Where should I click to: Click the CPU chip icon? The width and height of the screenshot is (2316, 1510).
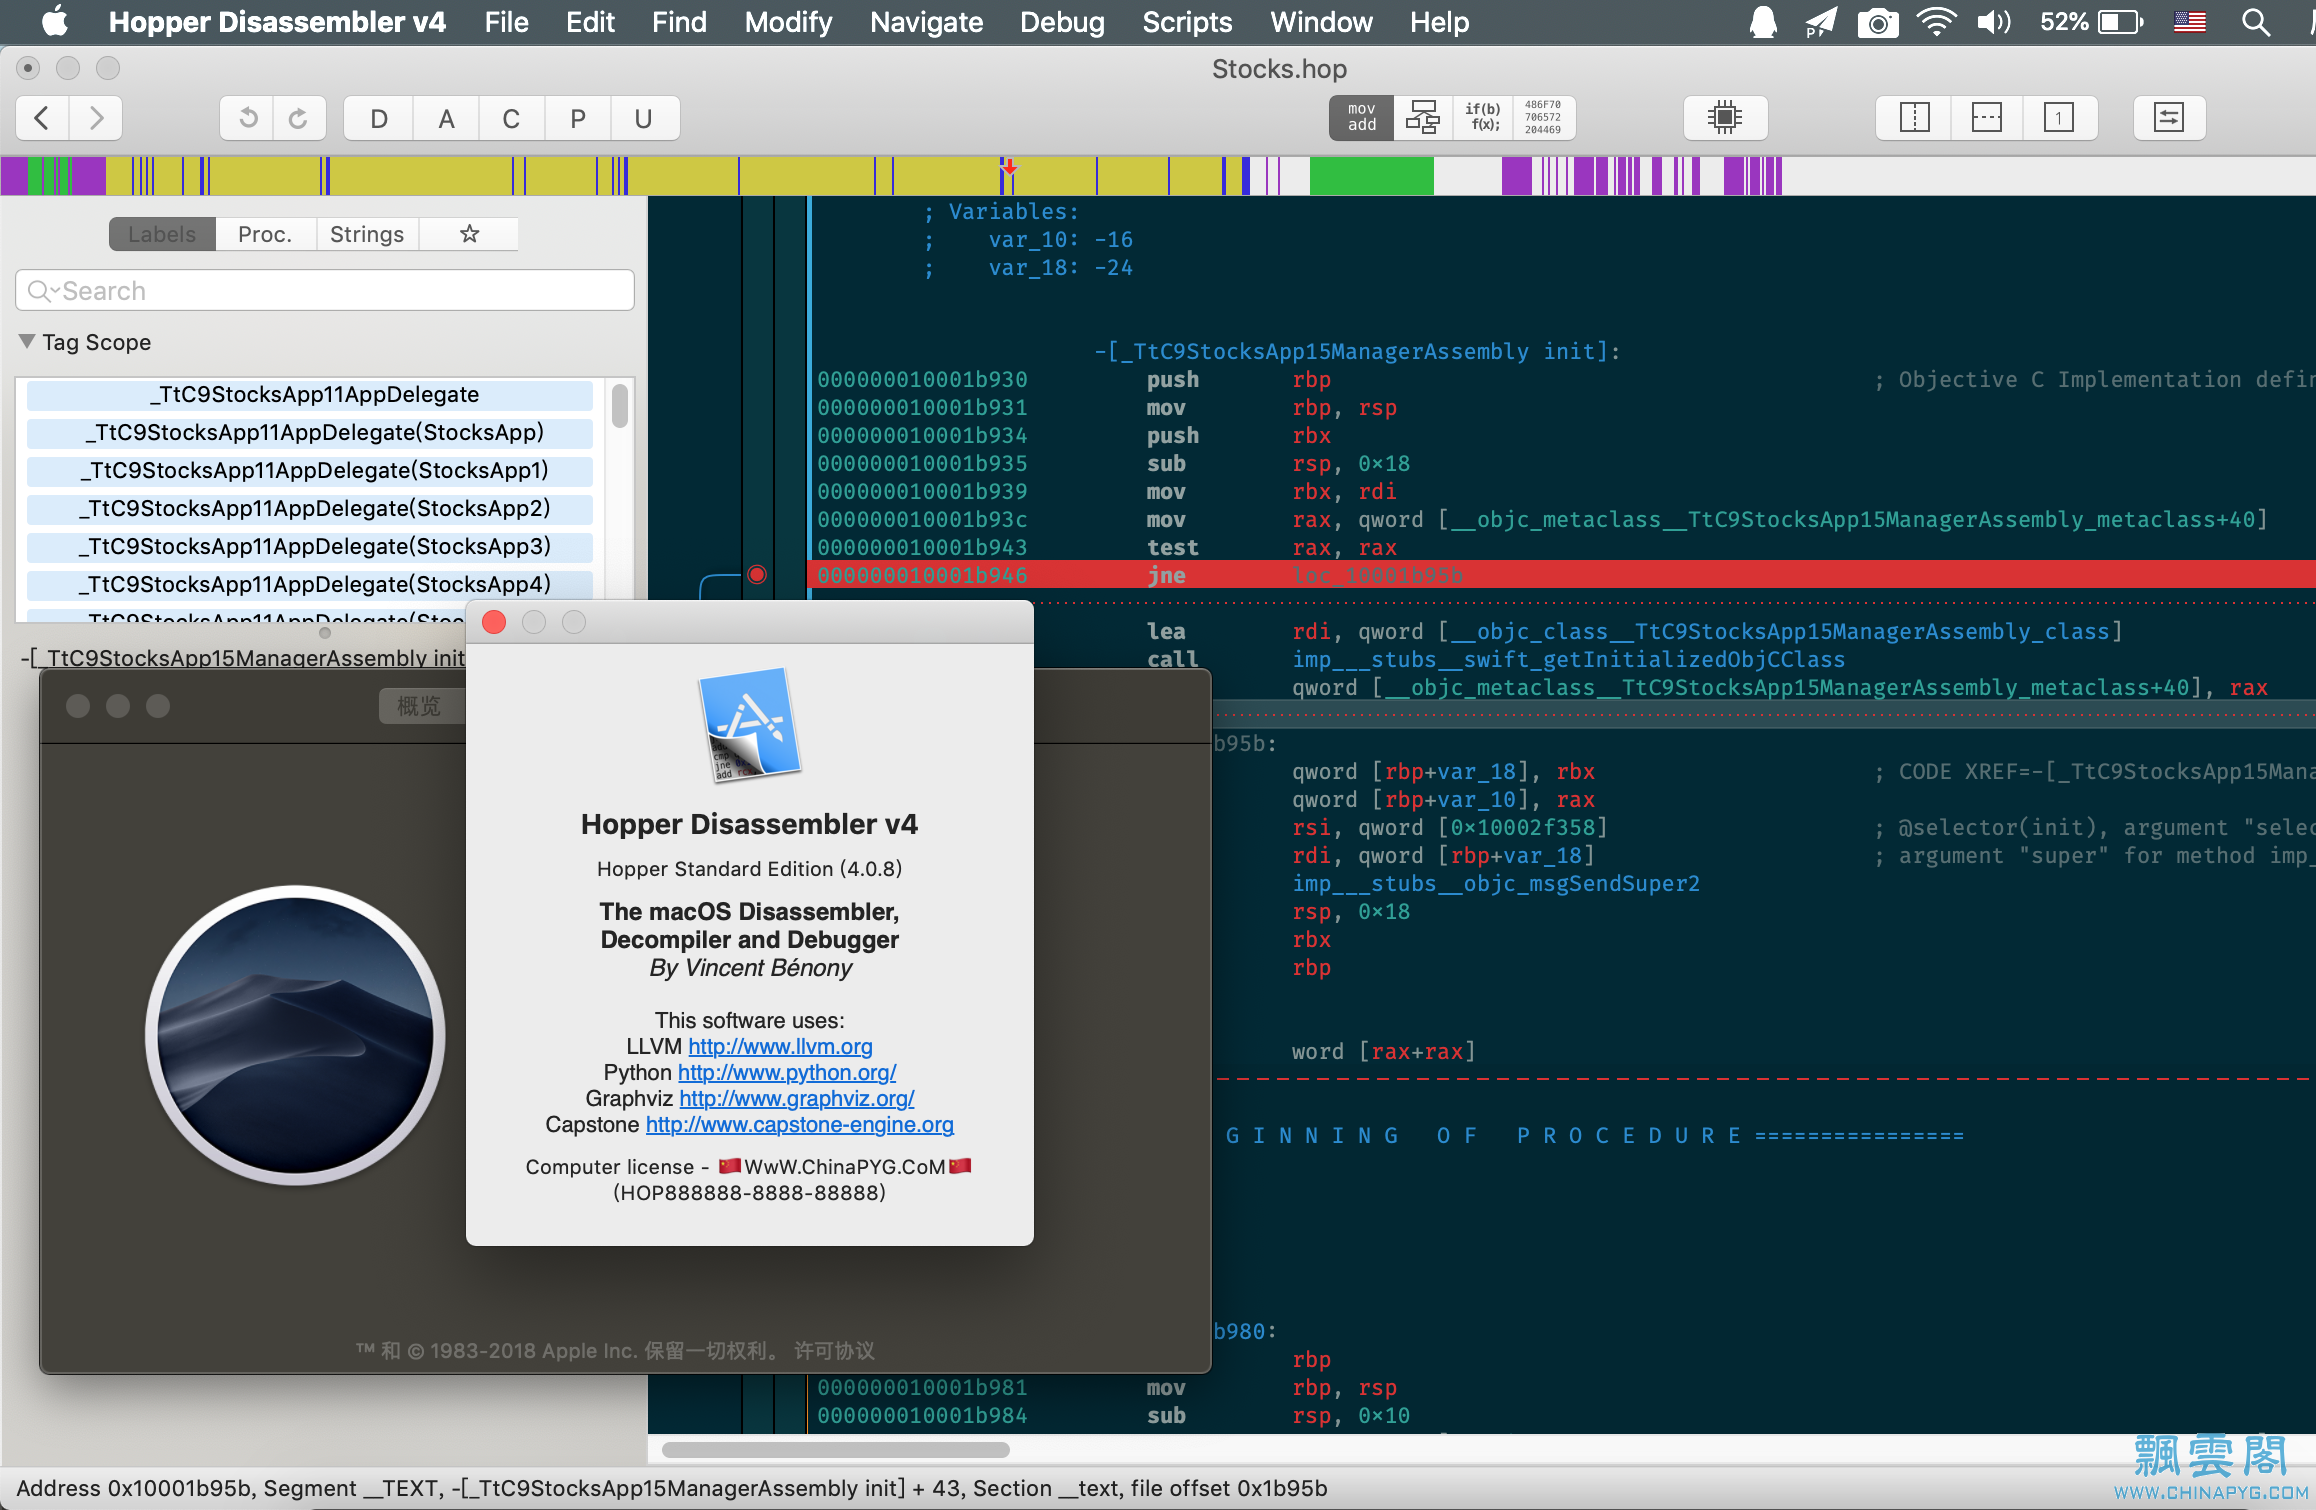1725,118
